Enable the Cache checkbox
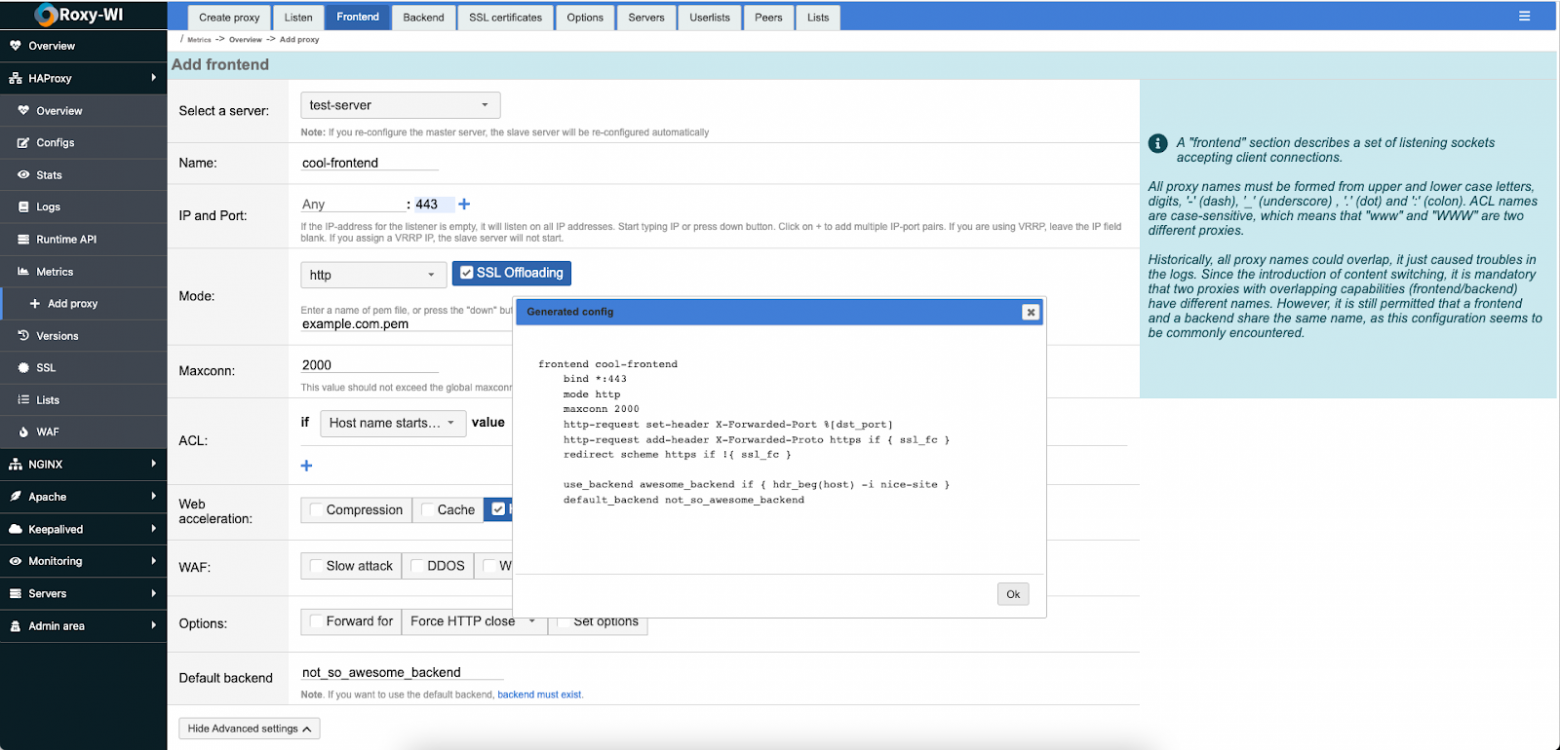The width and height of the screenshot is (1560, 750). coord(427,510)
